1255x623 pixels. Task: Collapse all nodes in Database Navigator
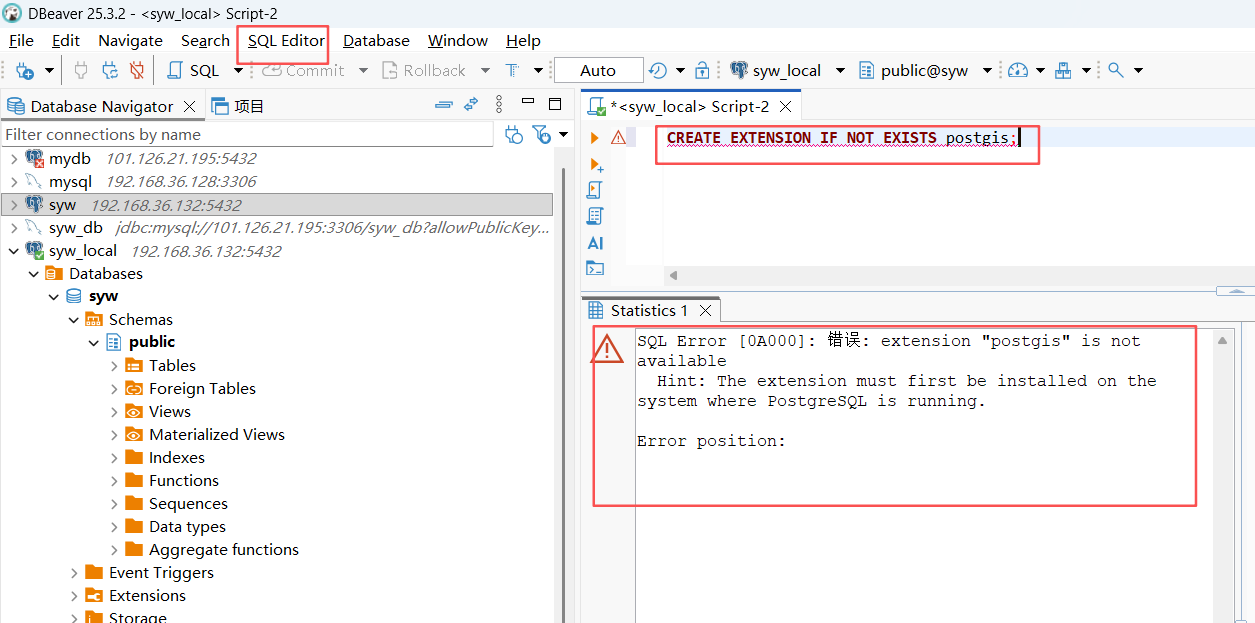click(444, 105)
